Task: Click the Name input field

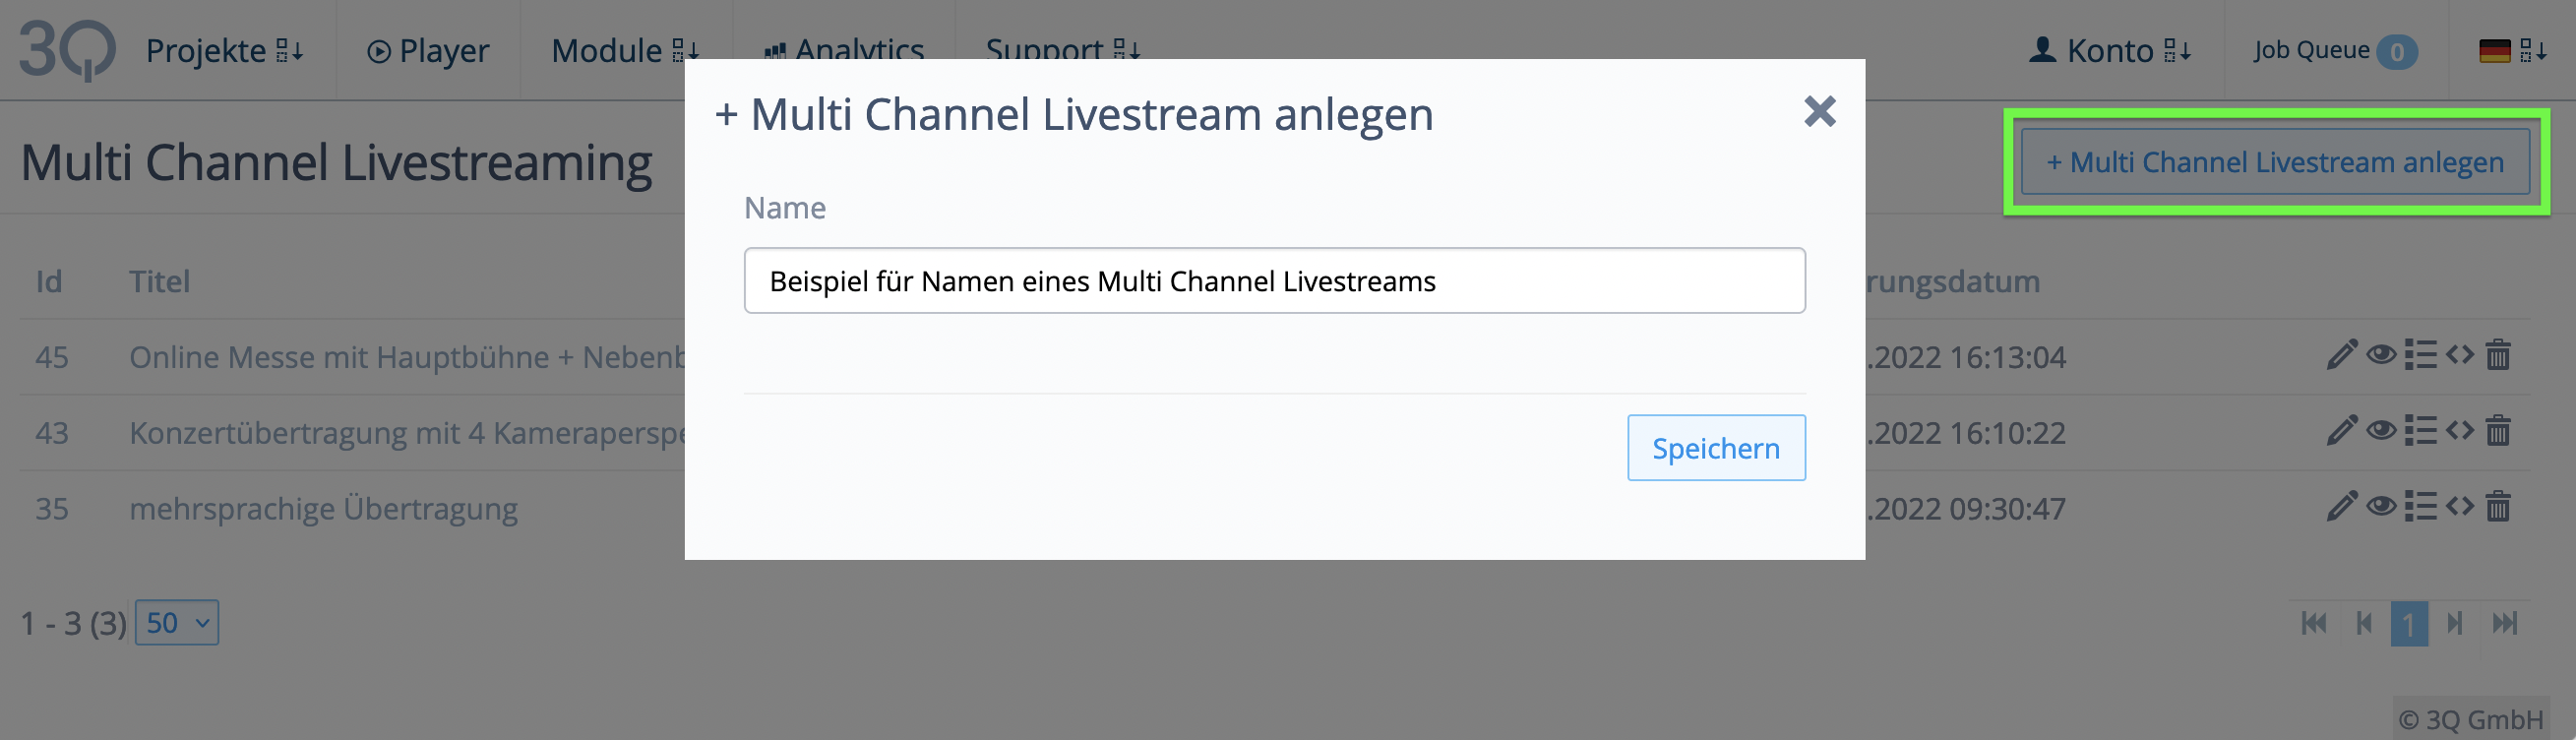Action: [1274, 281]
